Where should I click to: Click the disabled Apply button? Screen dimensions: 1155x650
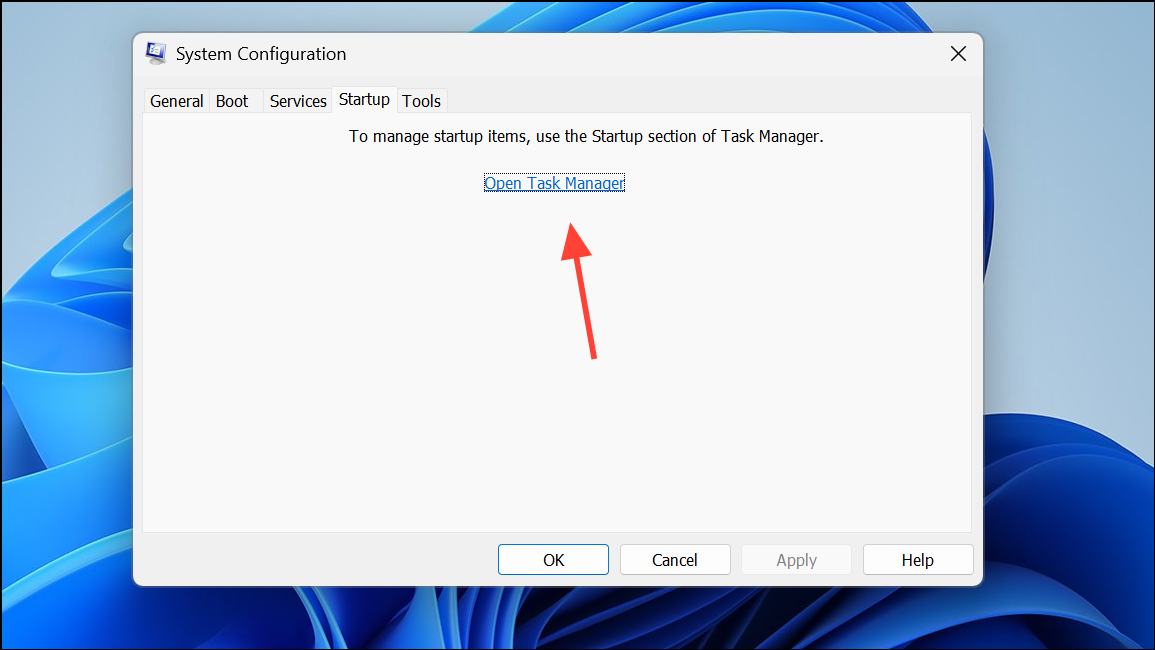coord(796,559)
